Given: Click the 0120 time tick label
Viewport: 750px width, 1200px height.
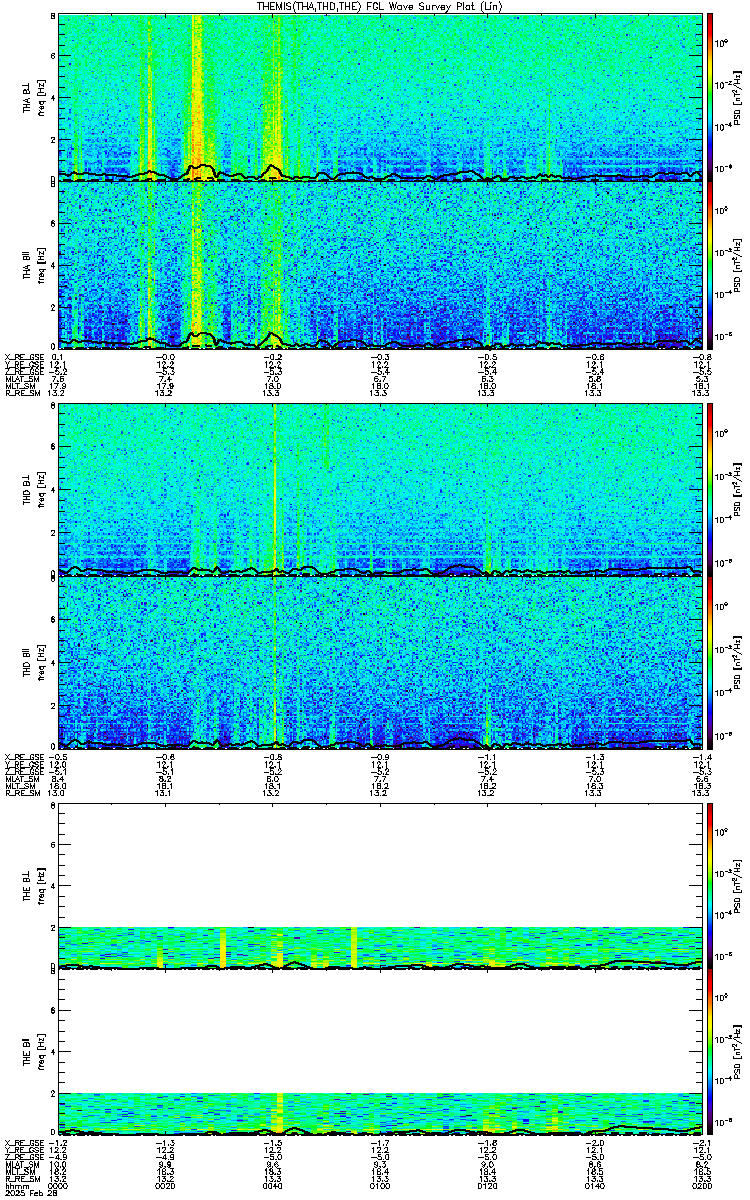Looking at the screenshot, I should coord(487,1186).
